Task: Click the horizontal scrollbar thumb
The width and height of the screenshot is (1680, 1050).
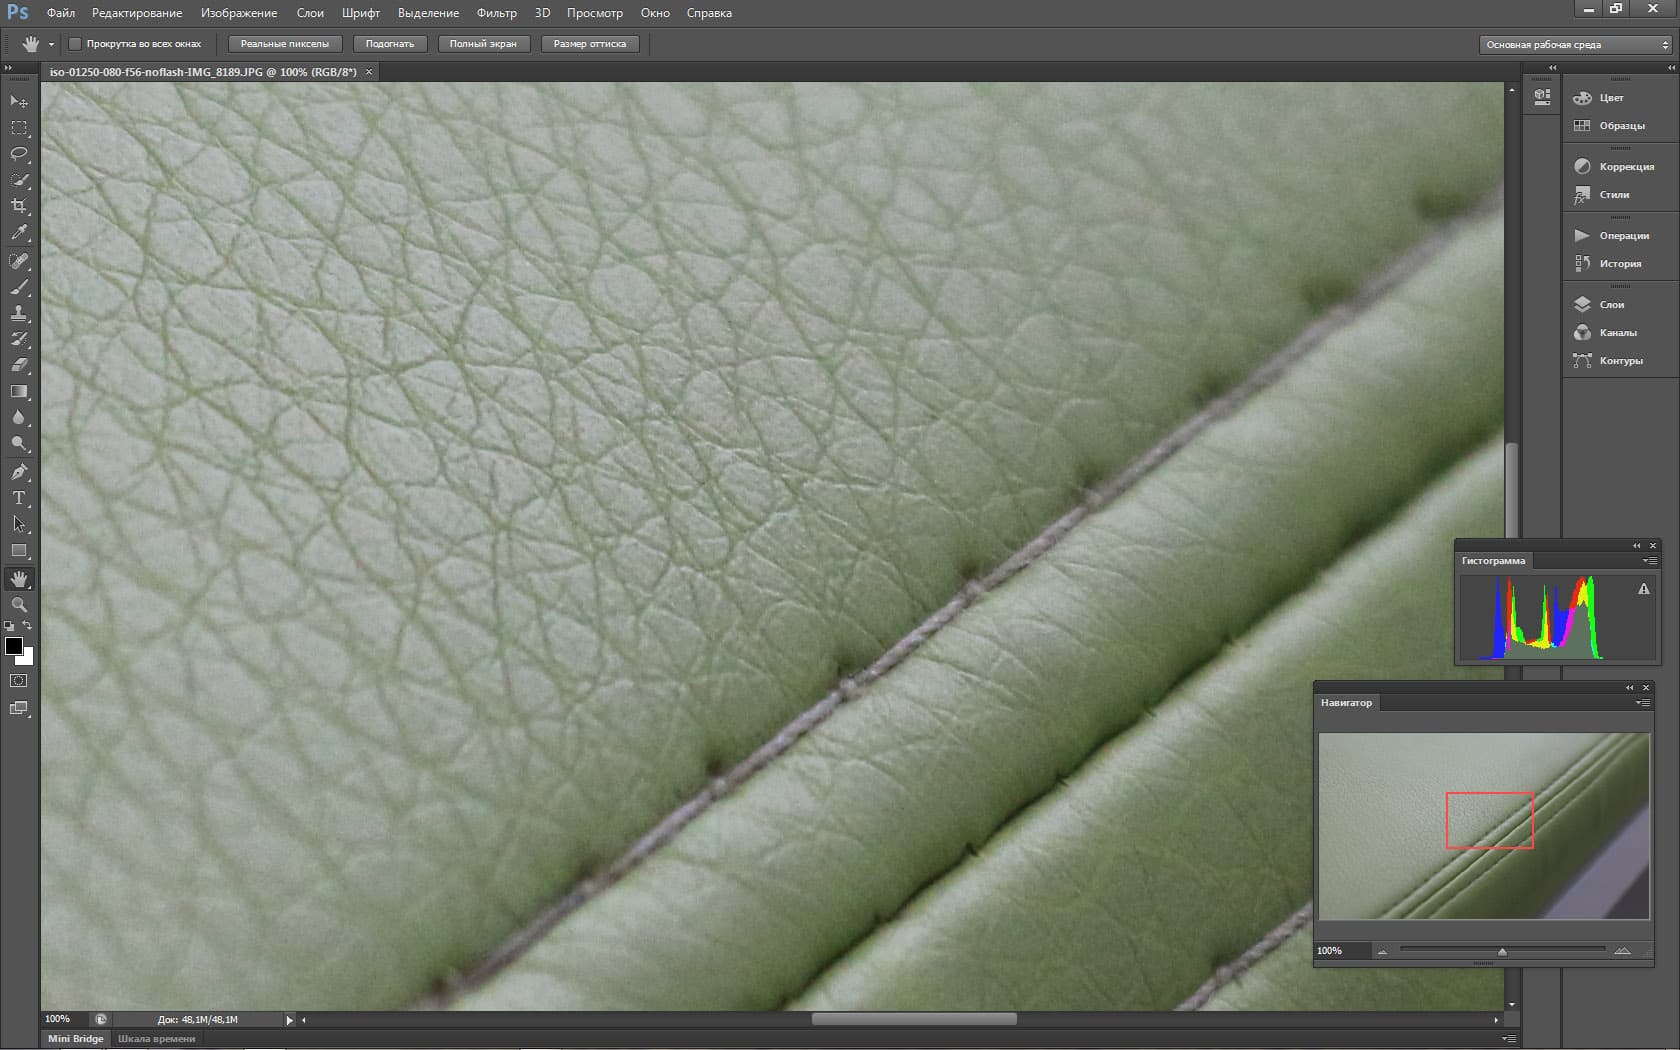Action: pos(914,1020)
